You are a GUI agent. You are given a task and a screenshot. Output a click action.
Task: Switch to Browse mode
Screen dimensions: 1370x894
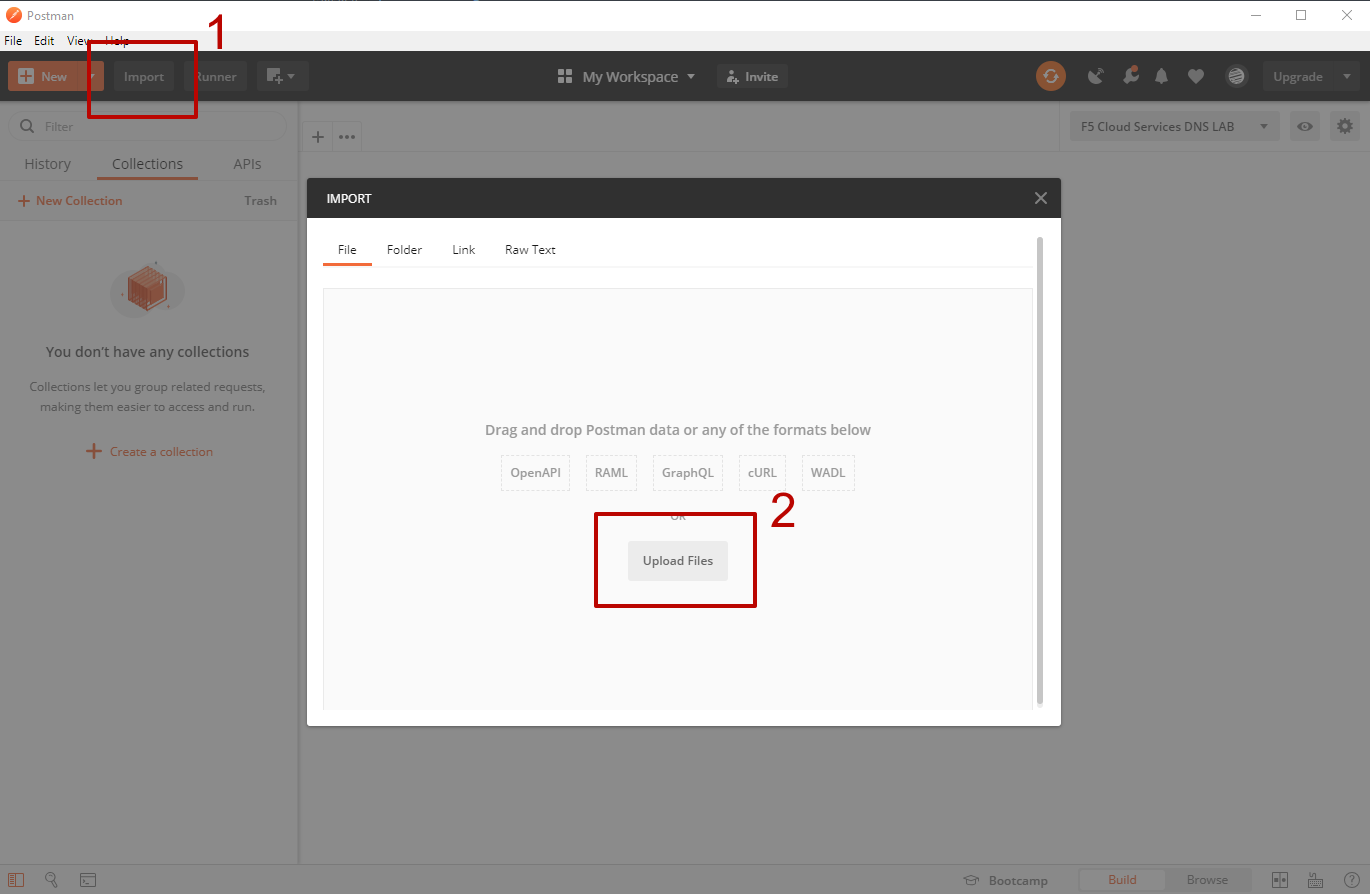pos(1207,880)
